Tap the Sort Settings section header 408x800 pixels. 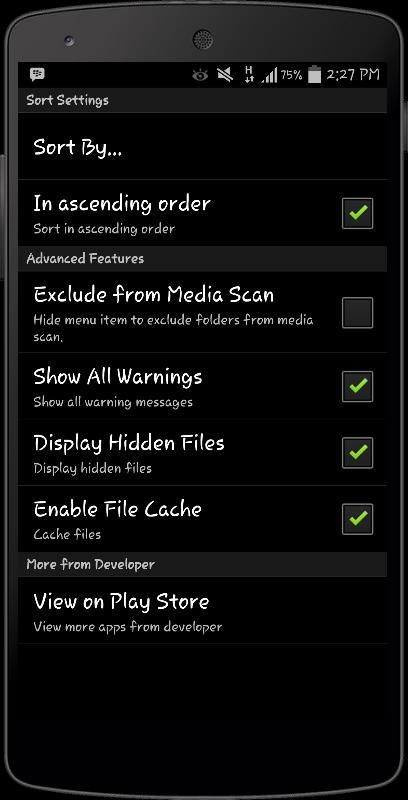click(x=67, y=100)
